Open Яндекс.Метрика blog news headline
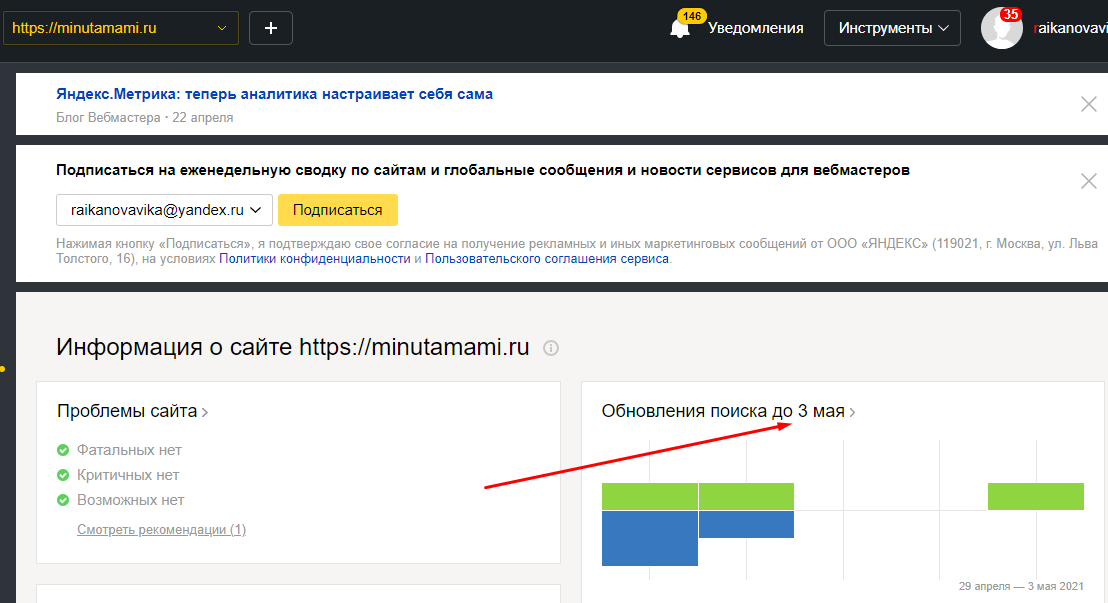1108x603 pixels. (x=275, y=94)
